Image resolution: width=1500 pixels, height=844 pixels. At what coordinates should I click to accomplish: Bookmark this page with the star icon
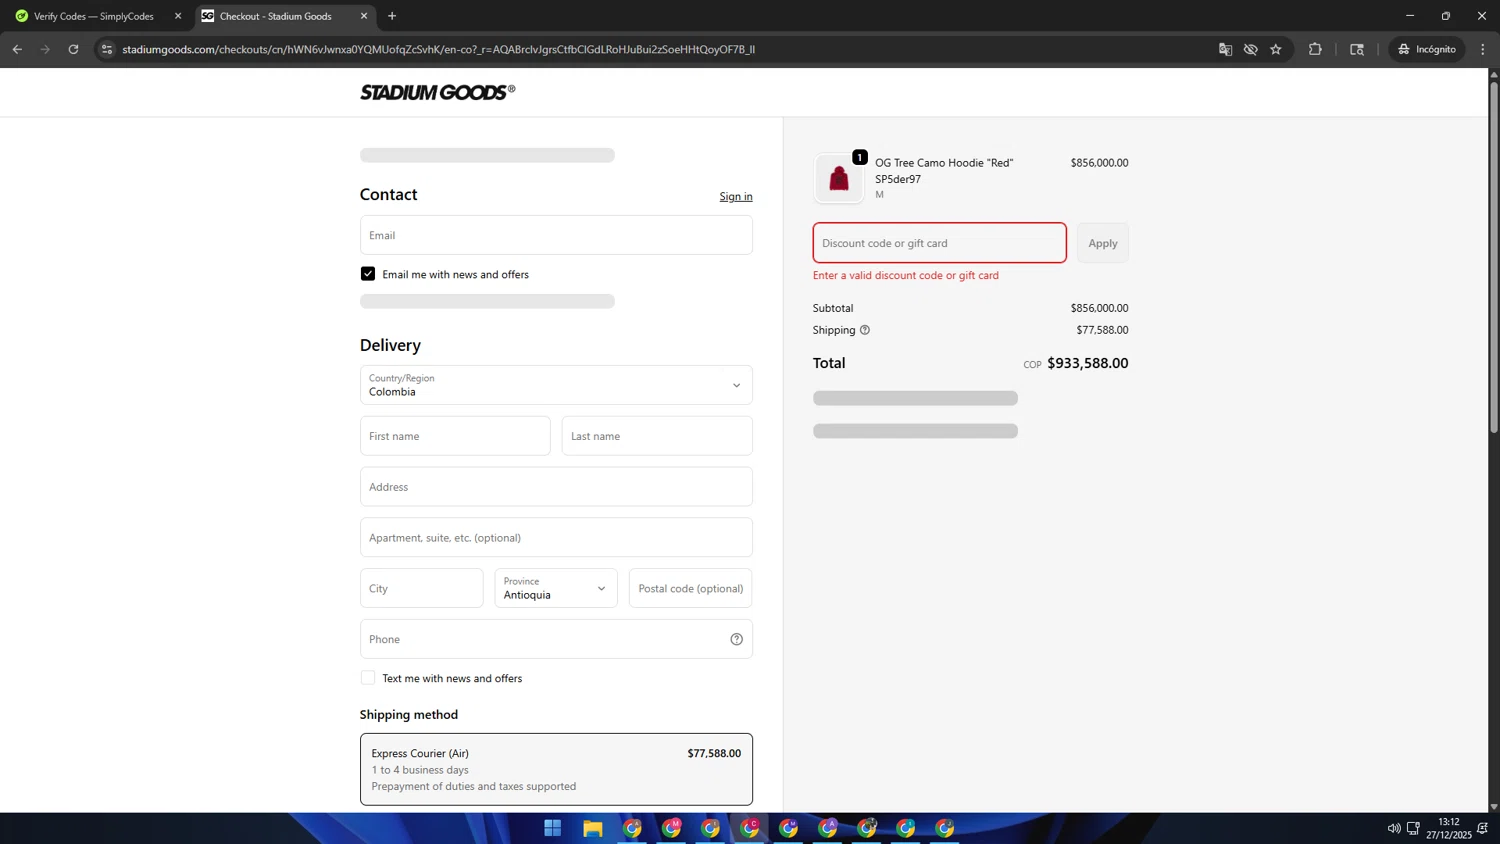tap(1276, 49)
